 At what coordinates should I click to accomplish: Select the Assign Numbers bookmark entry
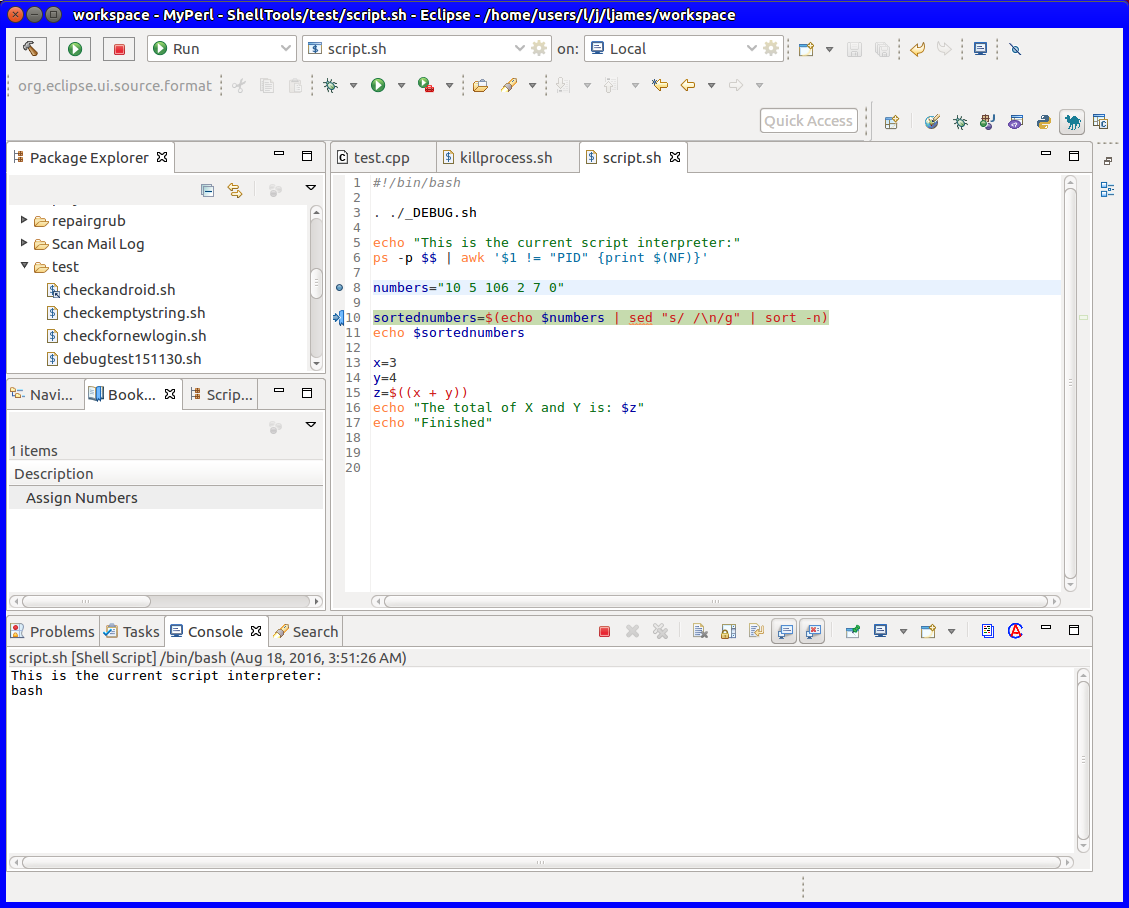tap(166, 498)
